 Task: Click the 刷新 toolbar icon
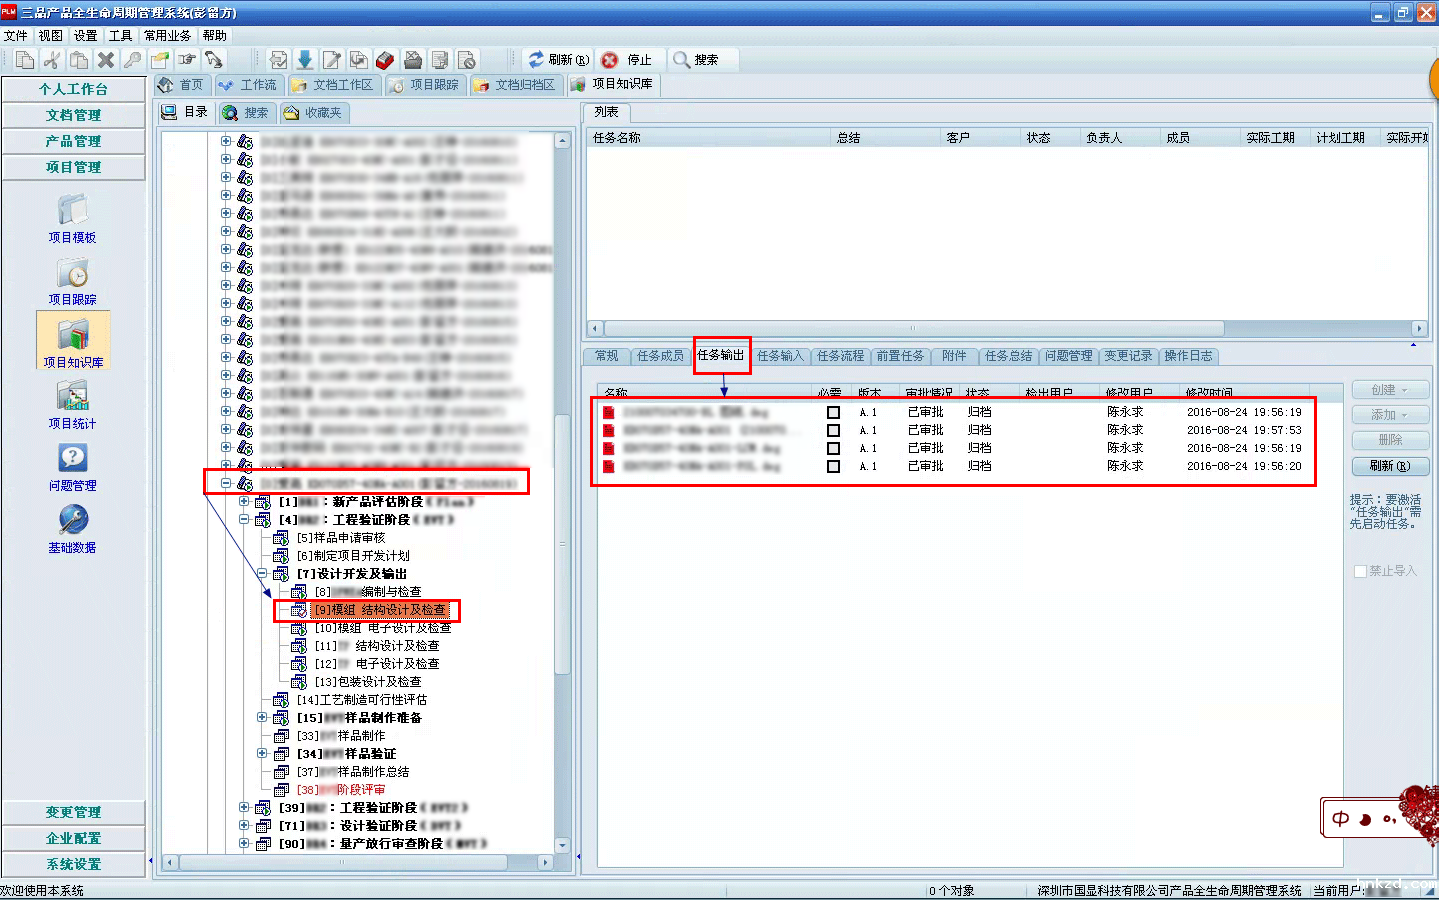(537, 60)
